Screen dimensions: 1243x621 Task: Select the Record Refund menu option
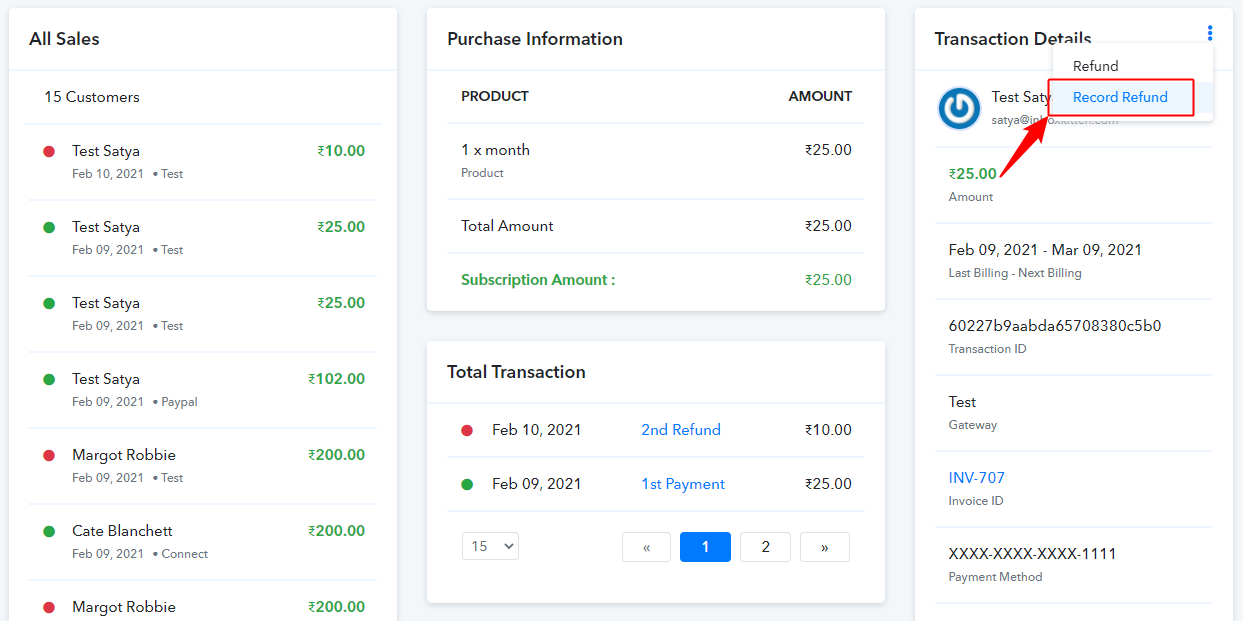[1120, 97]
